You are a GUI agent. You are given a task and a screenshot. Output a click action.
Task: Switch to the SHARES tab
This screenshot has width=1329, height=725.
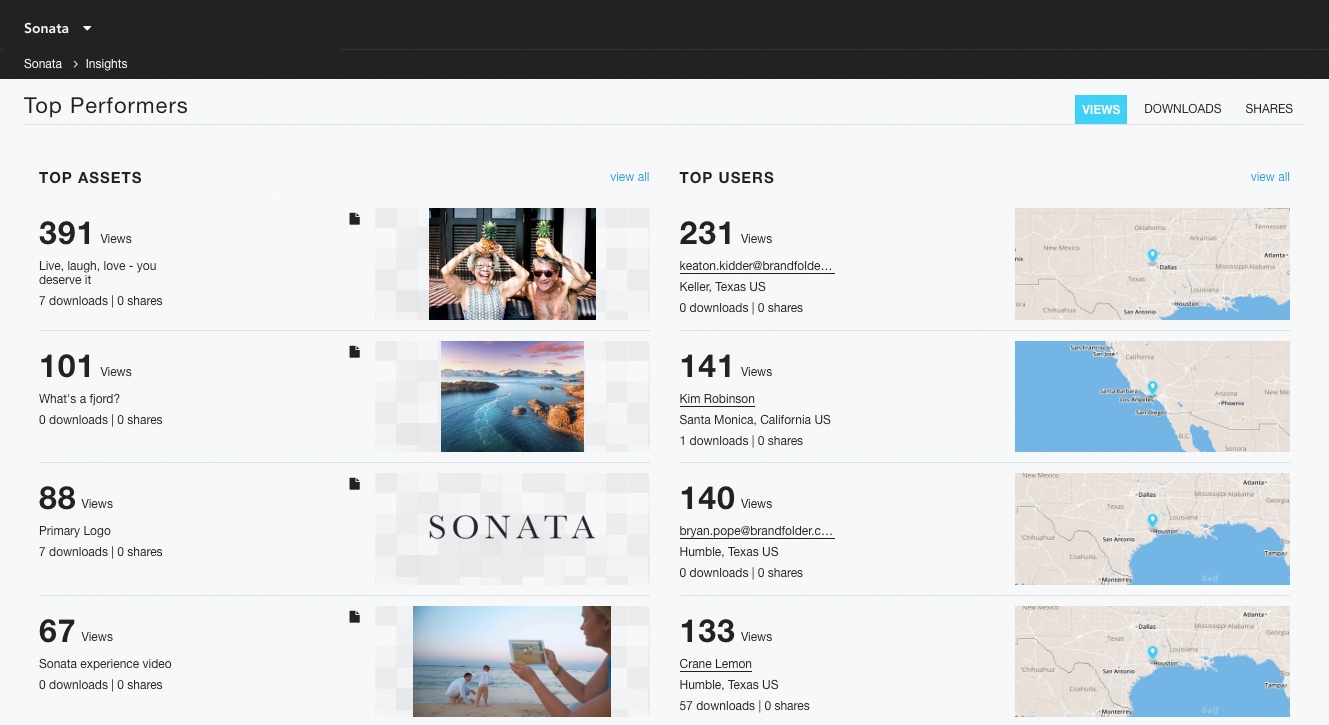point(1269,109)
